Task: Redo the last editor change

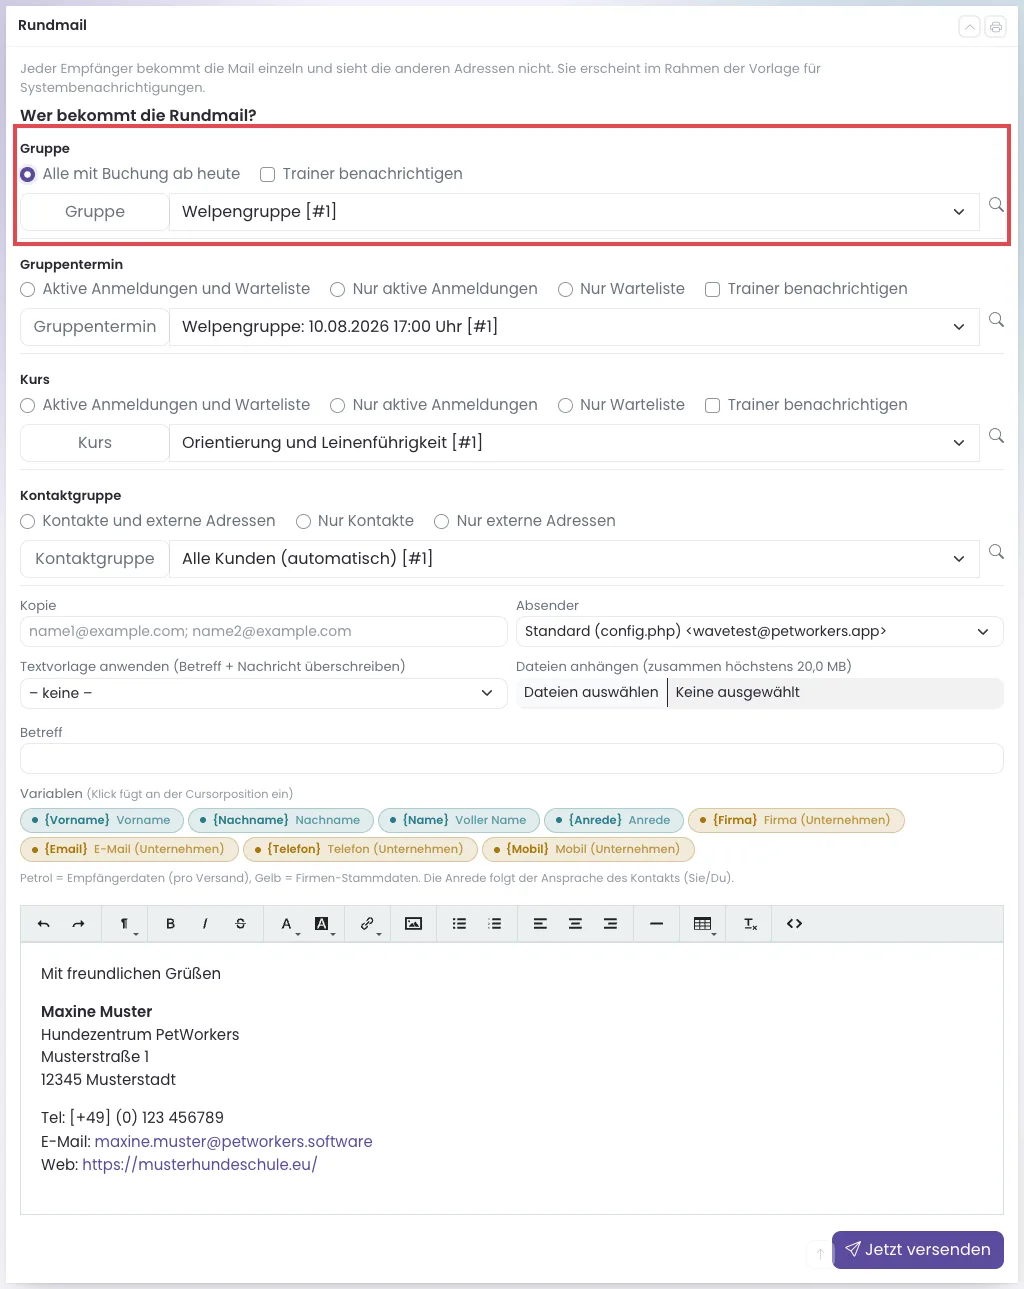Action: click(78, 924)
